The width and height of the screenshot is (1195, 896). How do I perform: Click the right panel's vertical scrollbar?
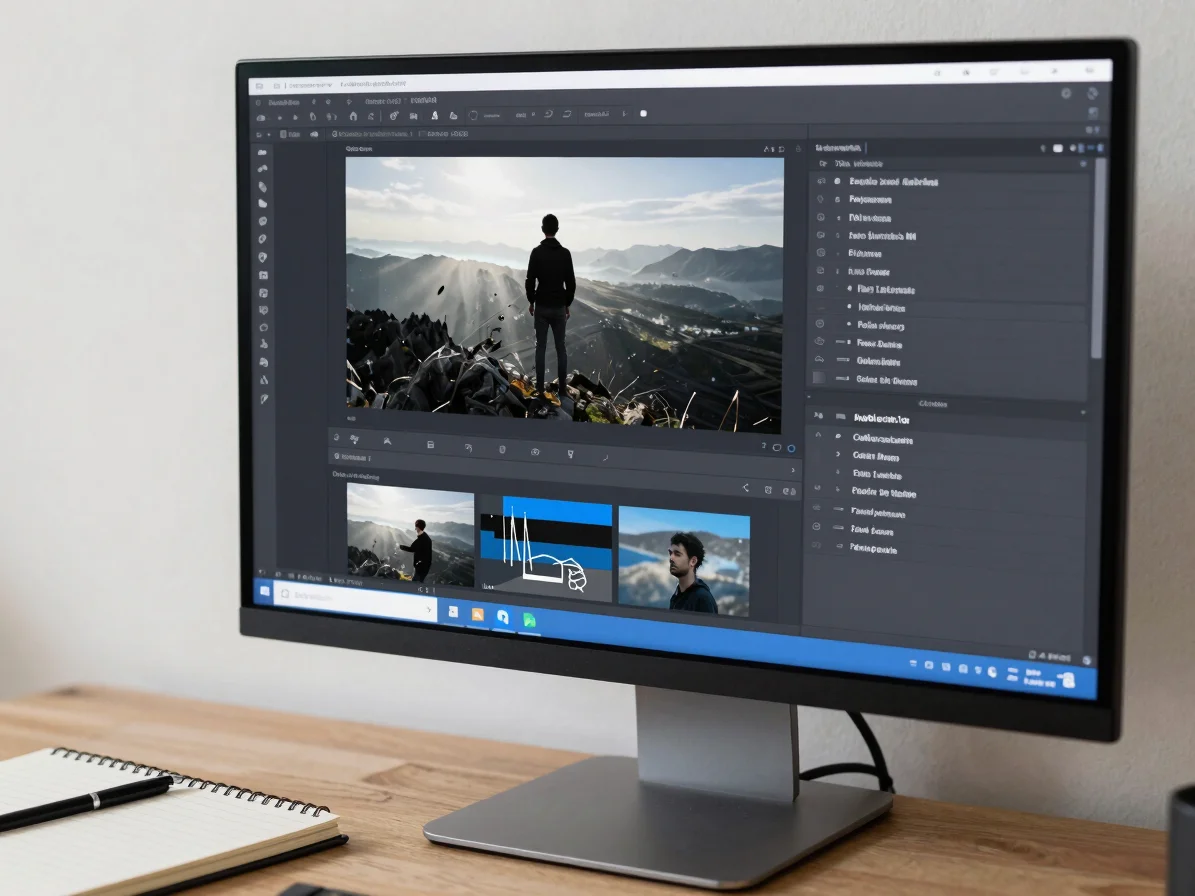tap(1097, 259)
